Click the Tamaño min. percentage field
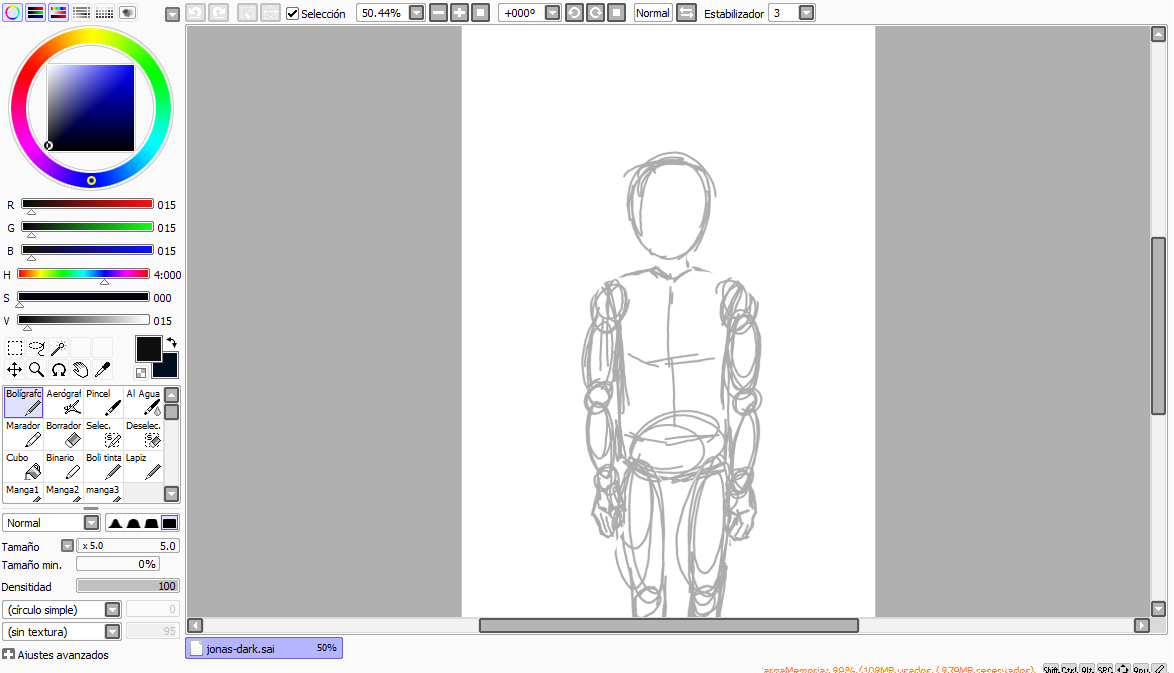 [118, 564]
